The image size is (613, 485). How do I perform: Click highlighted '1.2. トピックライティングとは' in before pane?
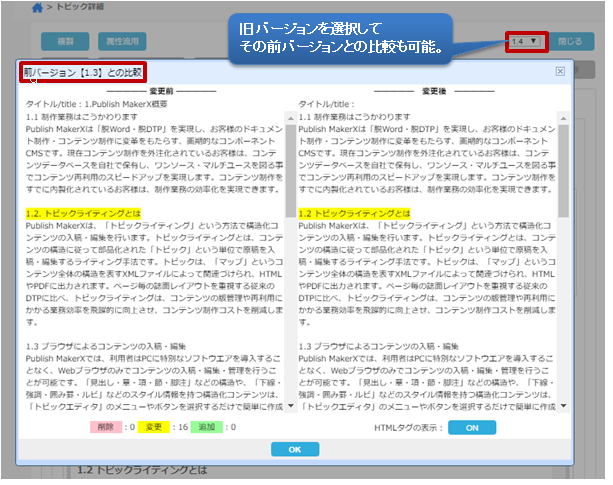[x=83, y=214]
